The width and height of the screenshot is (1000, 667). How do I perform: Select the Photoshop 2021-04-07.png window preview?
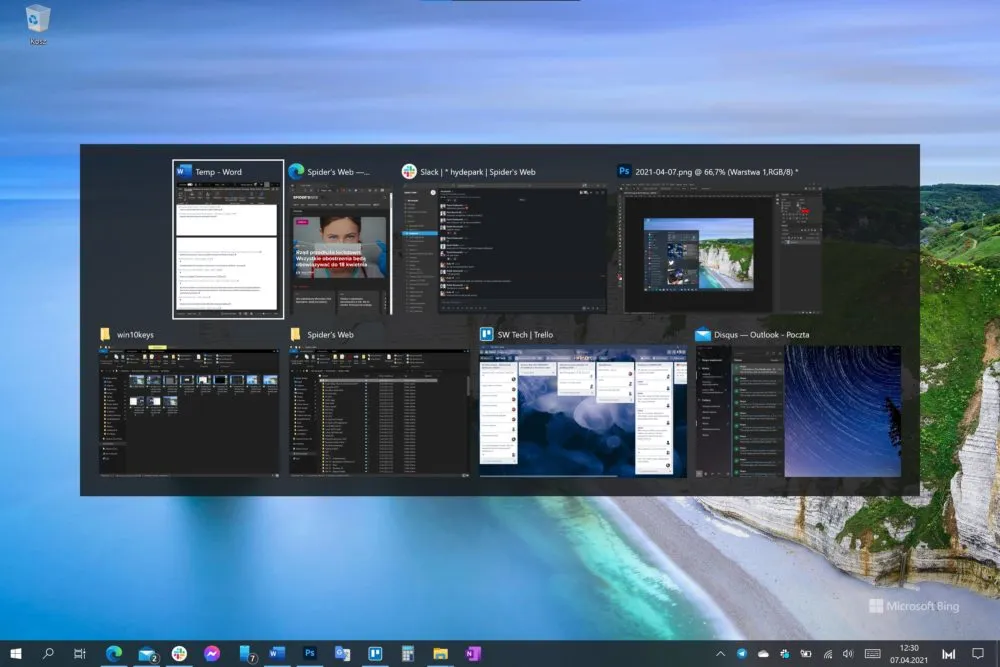720,239
